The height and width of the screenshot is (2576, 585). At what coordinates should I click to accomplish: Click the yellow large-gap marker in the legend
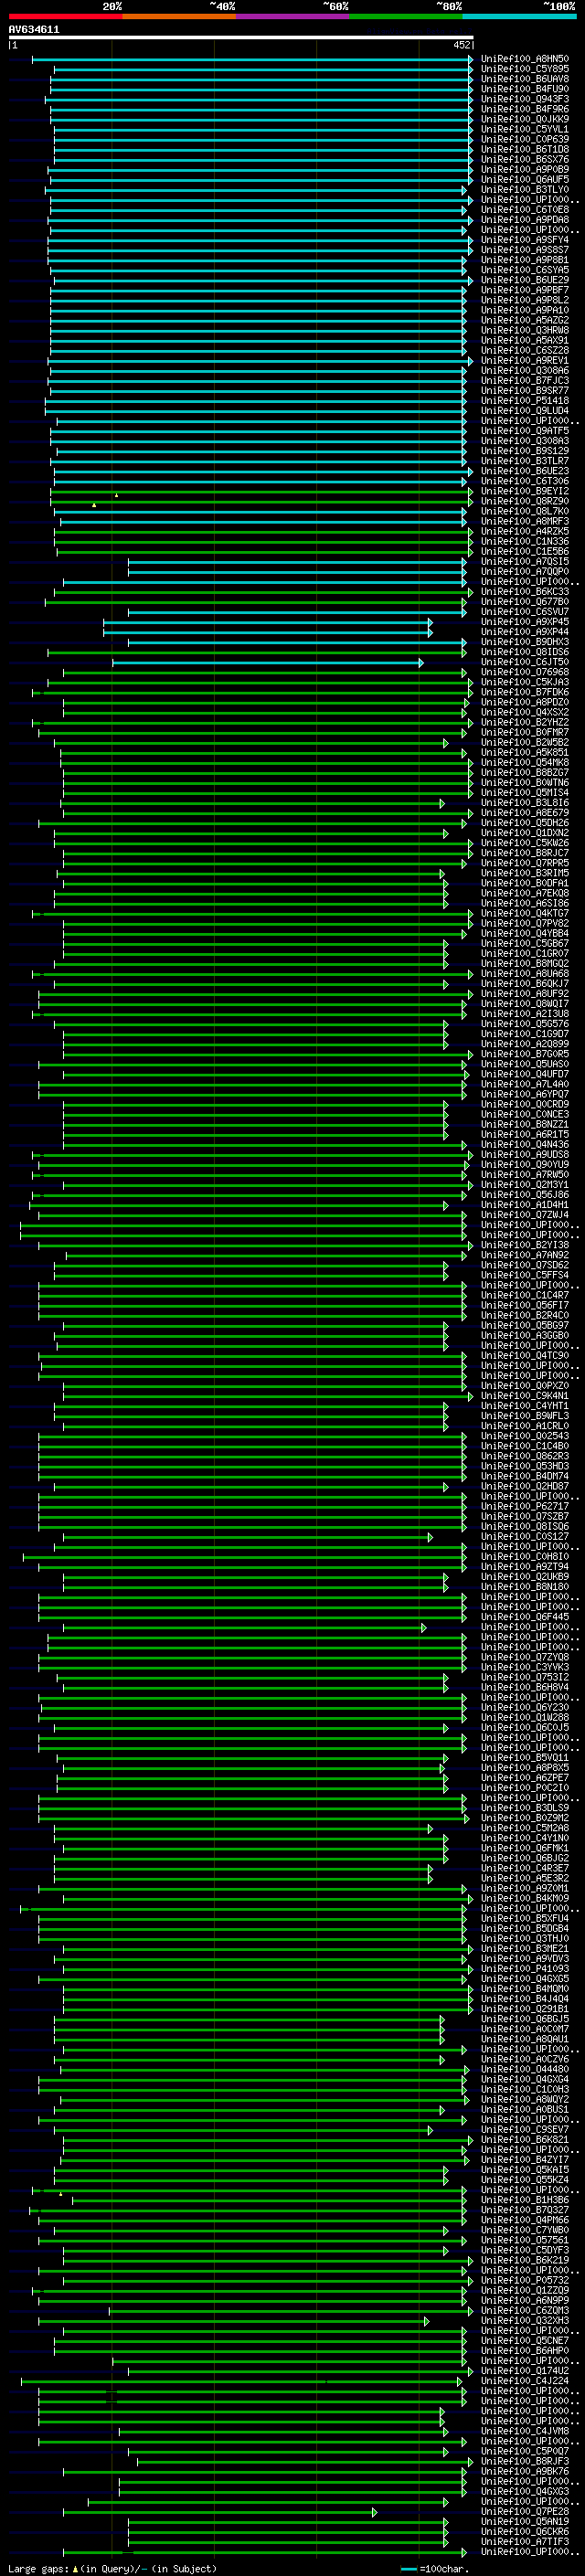(75, 2568)
